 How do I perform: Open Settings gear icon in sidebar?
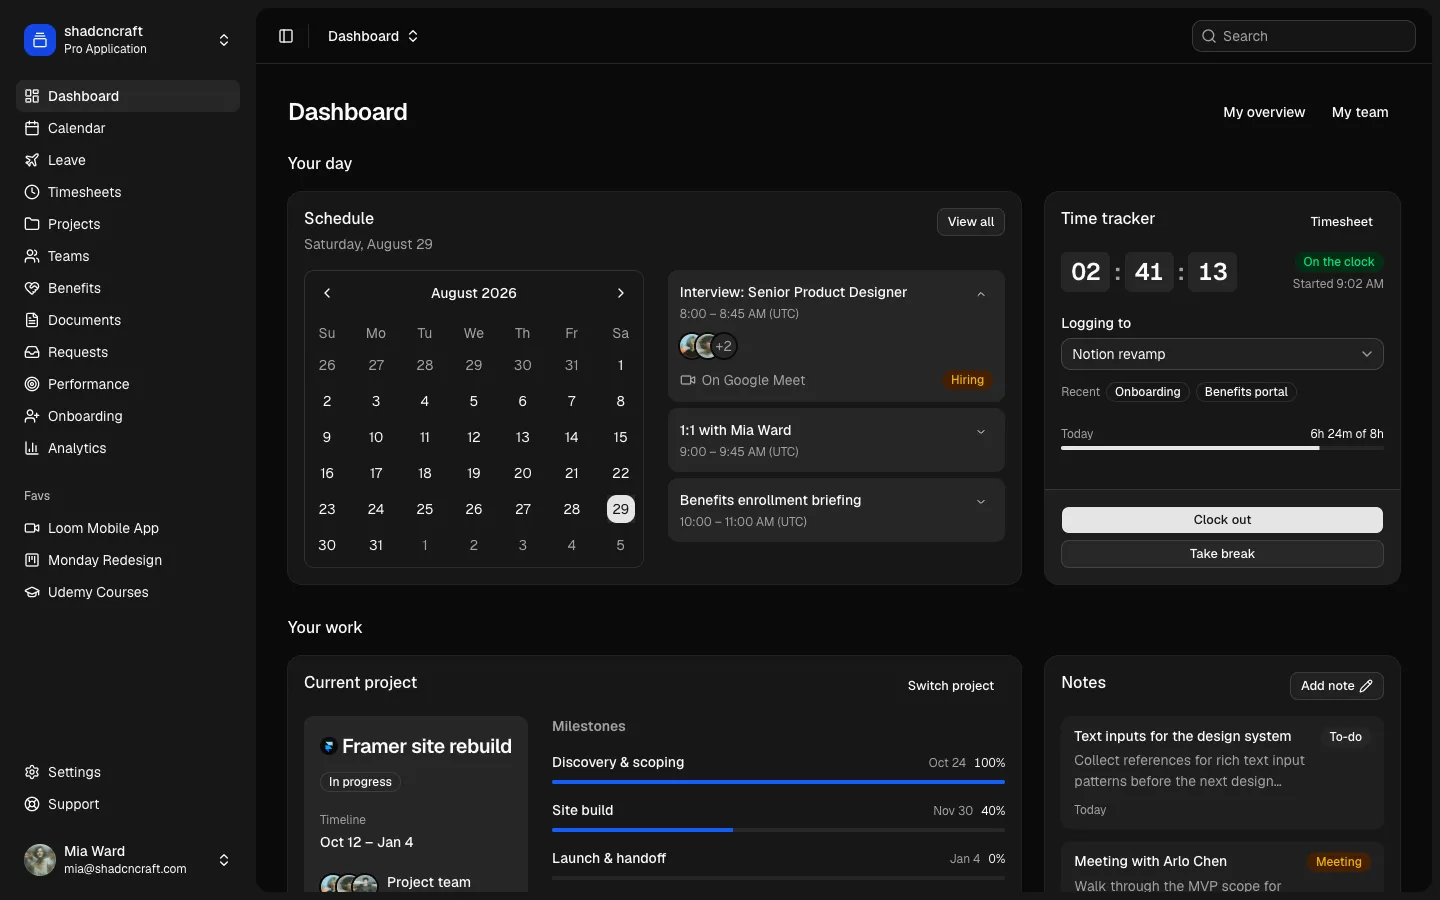coord(32,772)
